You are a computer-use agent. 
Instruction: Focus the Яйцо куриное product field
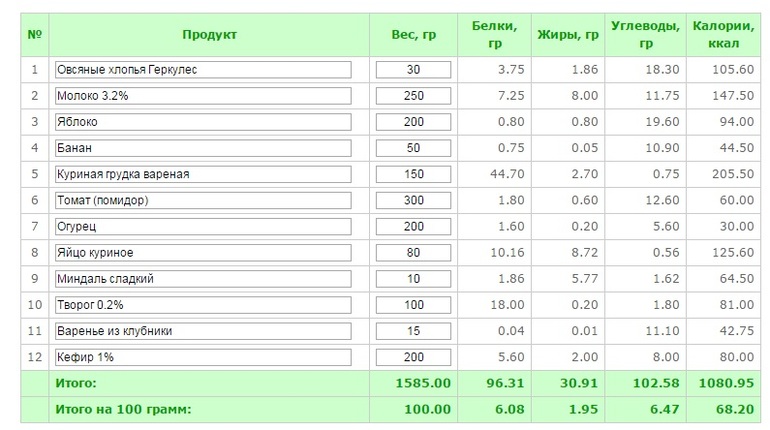point(205,252)
